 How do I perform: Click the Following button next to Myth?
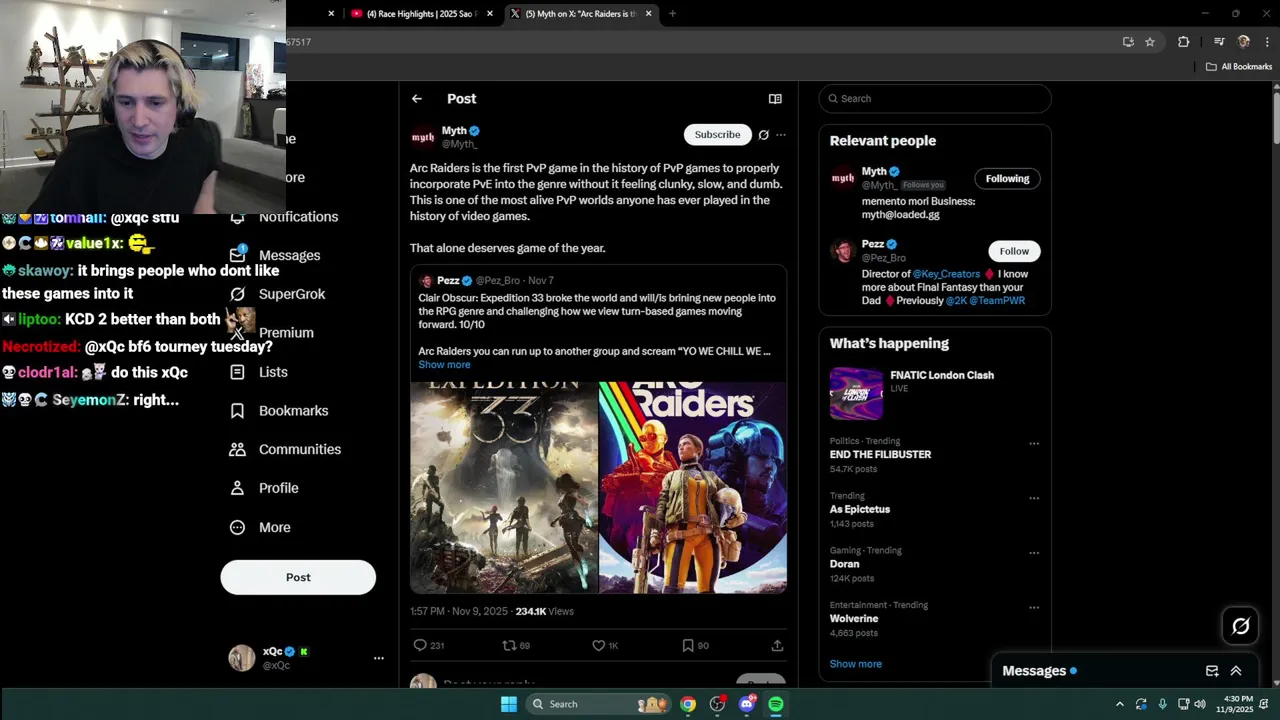coord(1007,179)
